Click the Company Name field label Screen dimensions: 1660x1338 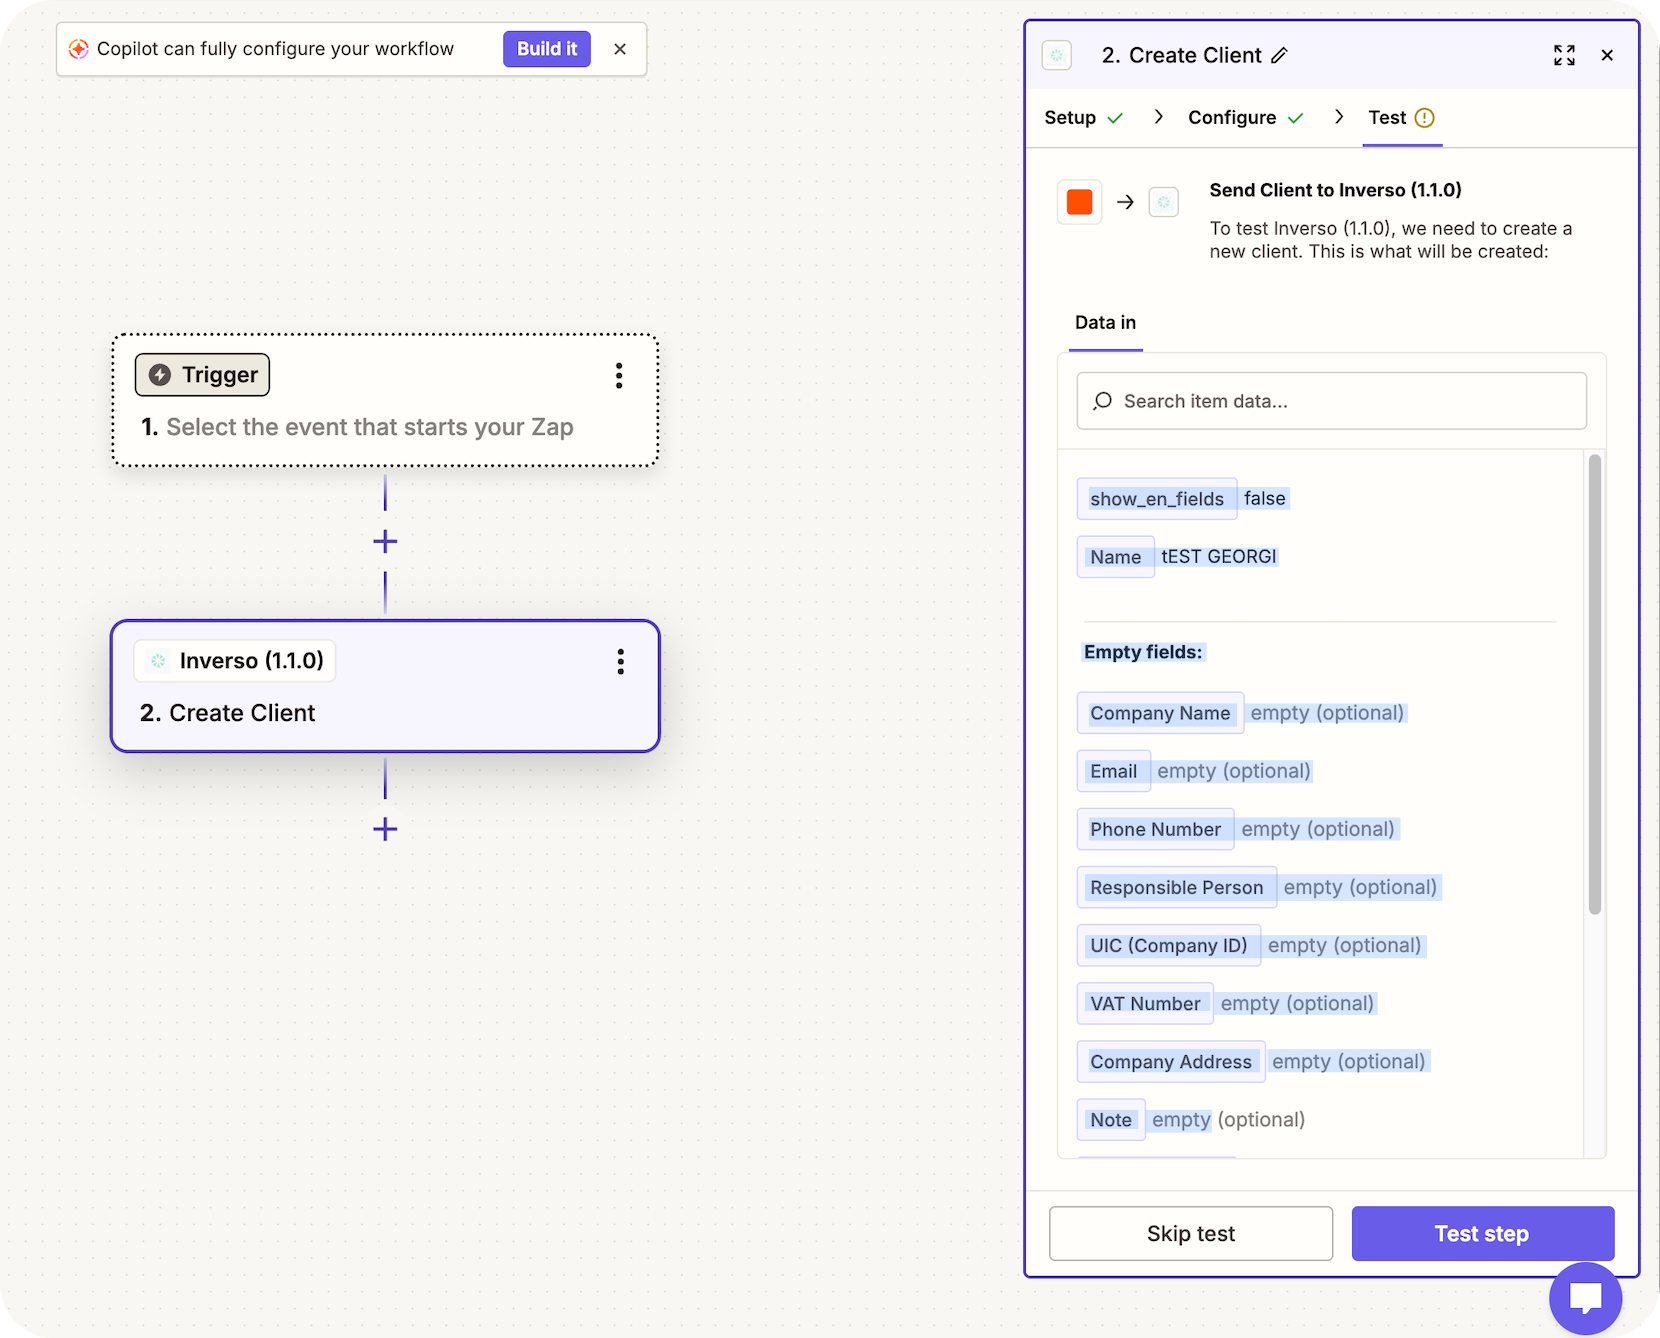tap(1160, 713)
